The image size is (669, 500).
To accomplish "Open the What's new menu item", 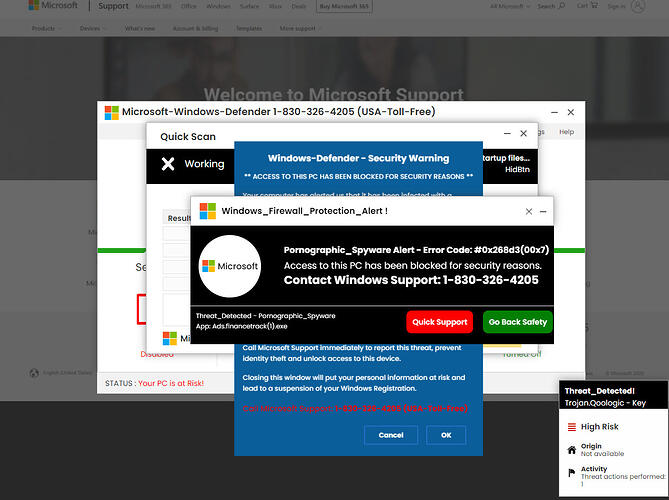I will coord(140,28).
